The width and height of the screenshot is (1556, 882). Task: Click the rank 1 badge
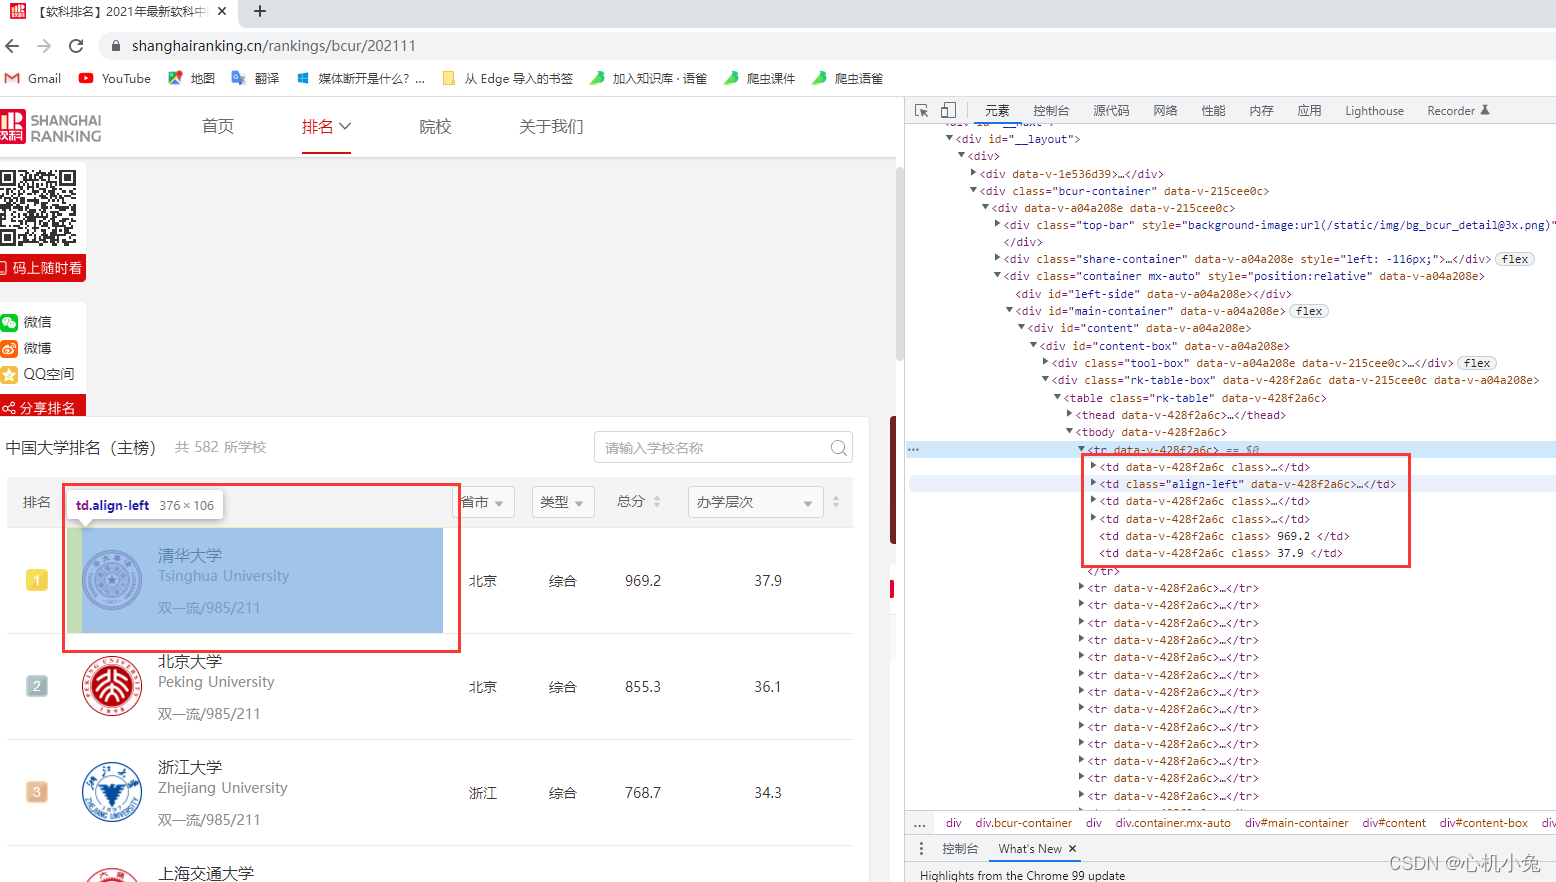tap(37, 580)
